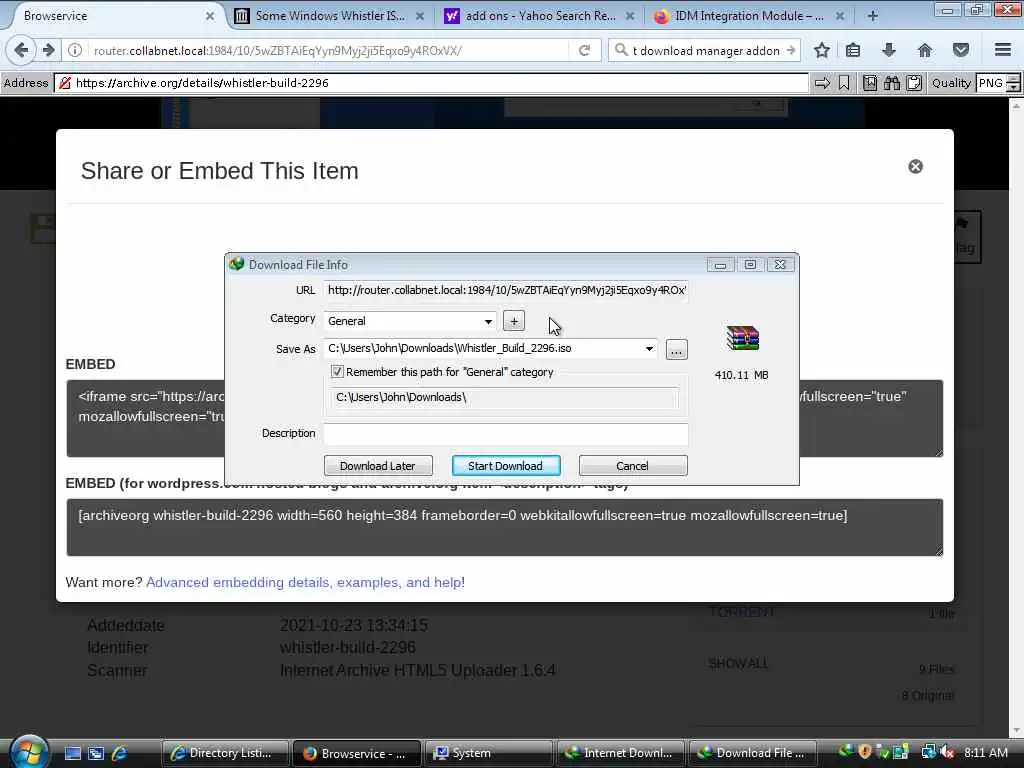Open Directory Listing taskbar item
Image resolution: width=1024 pixels, height=768 pixels.
(225, 753)
